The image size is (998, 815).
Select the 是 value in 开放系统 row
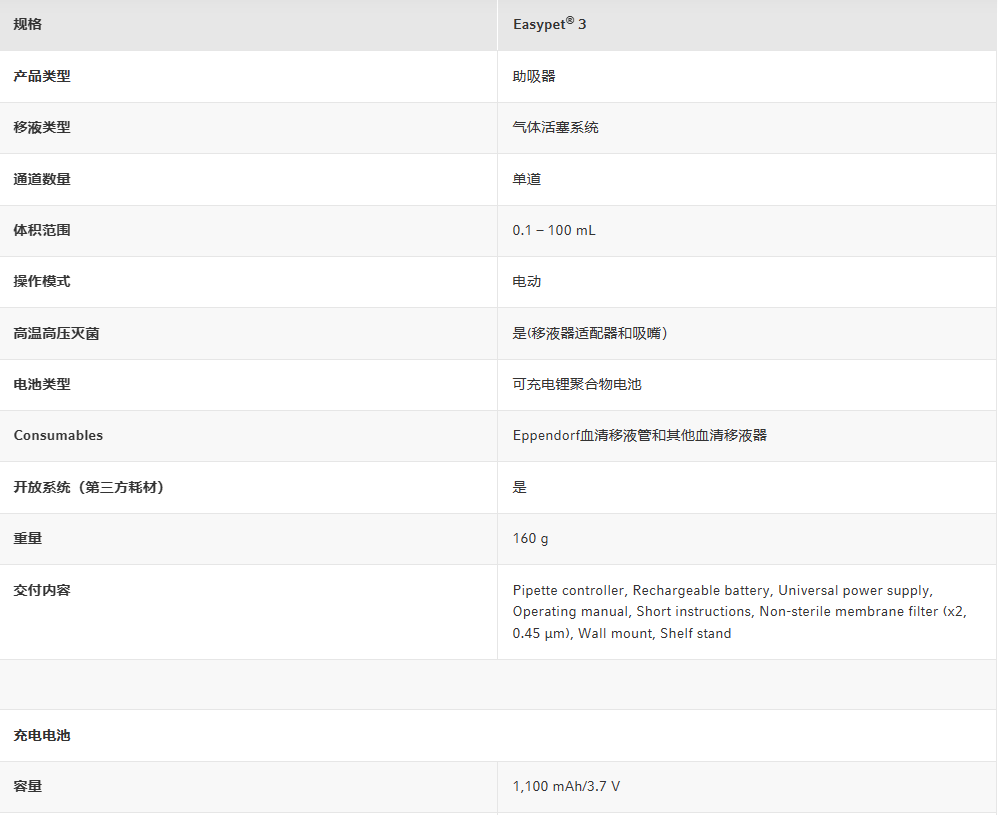(520, 488)
